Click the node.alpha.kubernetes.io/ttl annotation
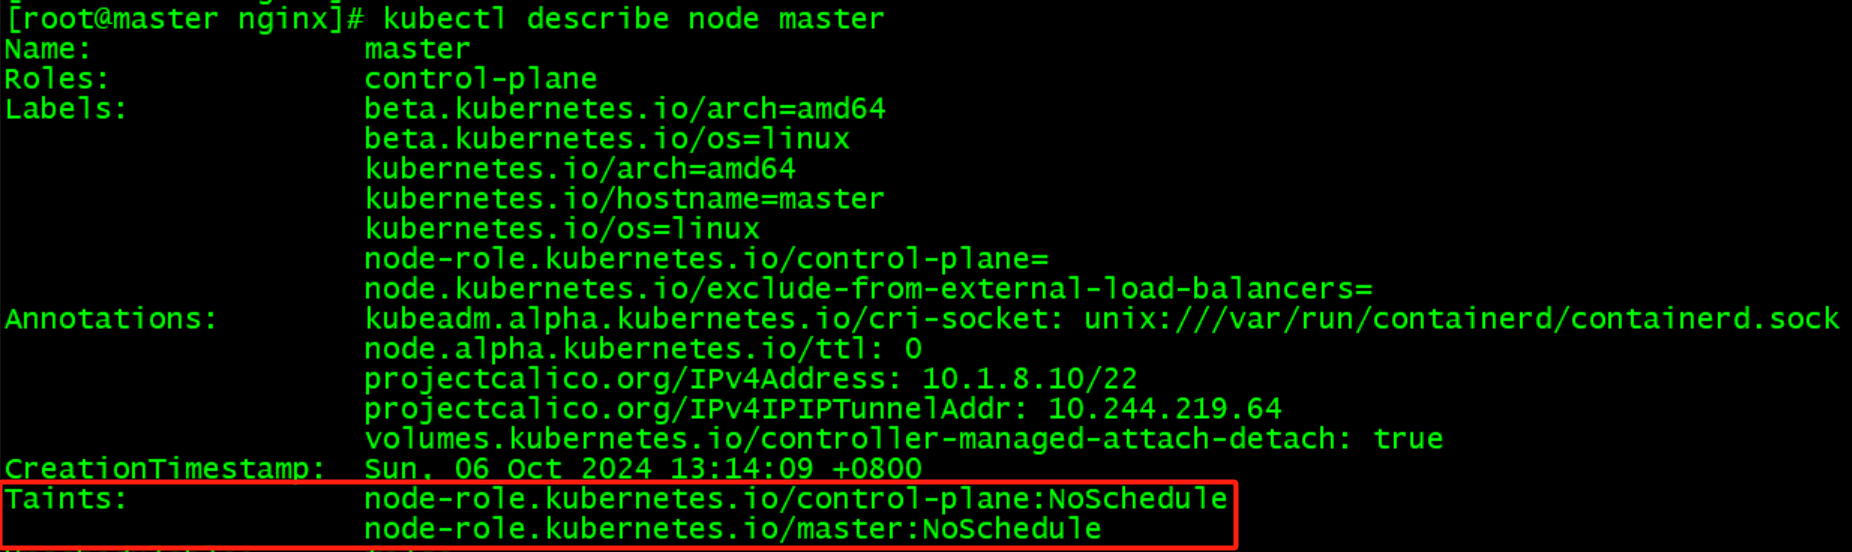 coord(642,349)
